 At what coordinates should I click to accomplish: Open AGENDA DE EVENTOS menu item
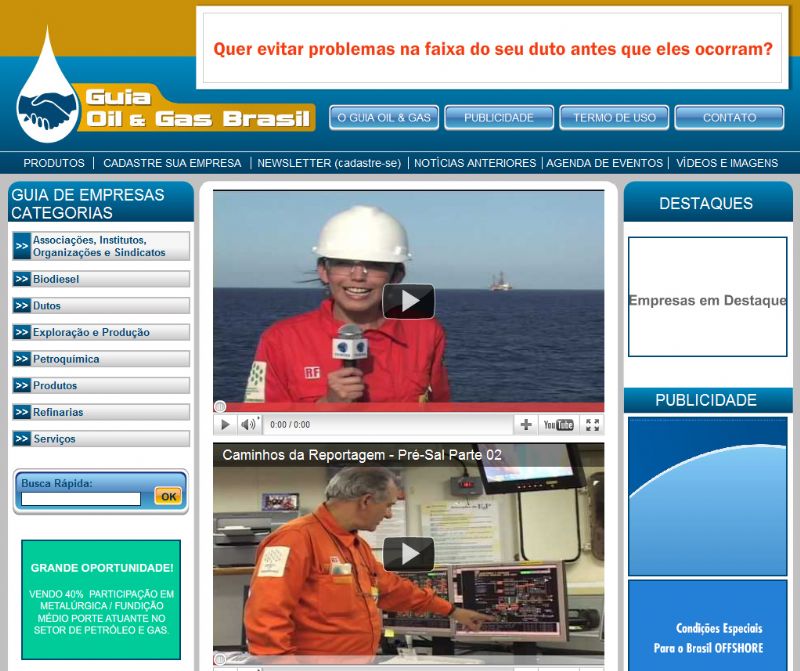605,163
